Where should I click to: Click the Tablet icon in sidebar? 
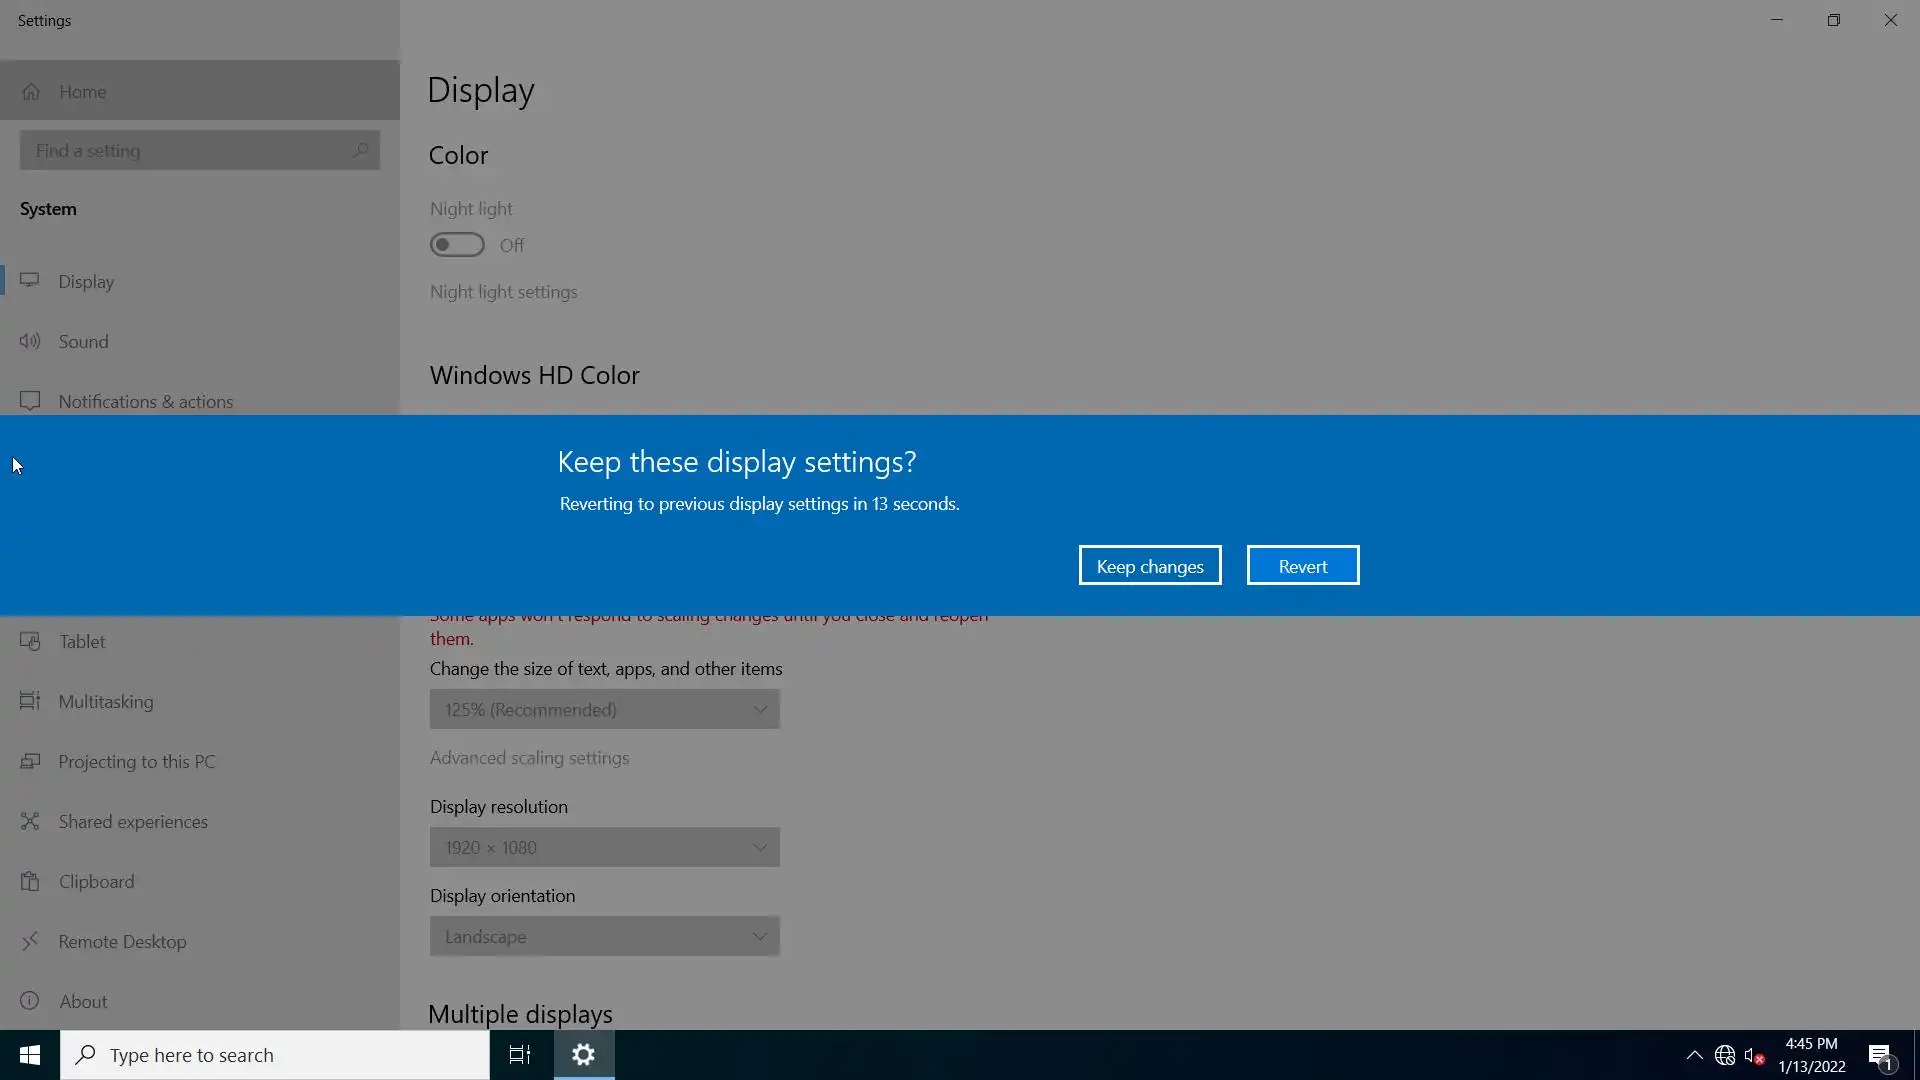click(30, 641)
